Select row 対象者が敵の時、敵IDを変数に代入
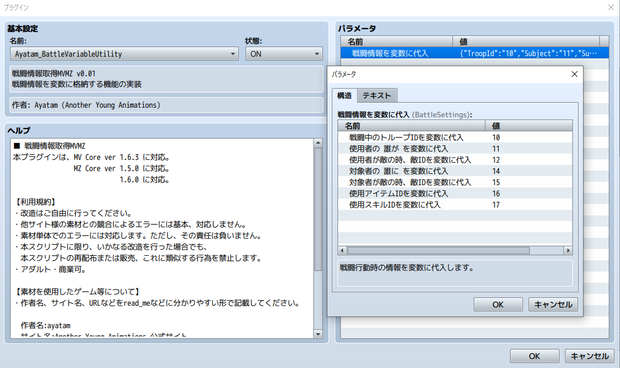Screen dimensions: 620x368 (x=455, y=182)
